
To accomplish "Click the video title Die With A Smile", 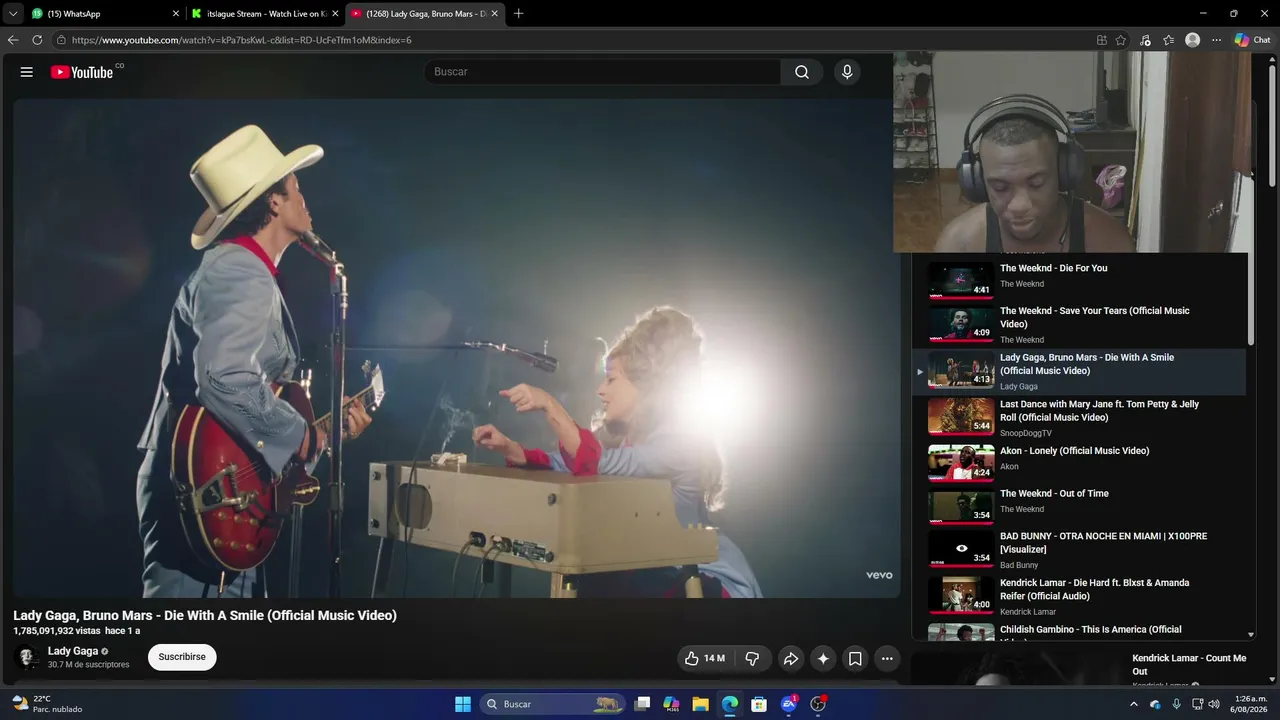I will click(205, 615).
